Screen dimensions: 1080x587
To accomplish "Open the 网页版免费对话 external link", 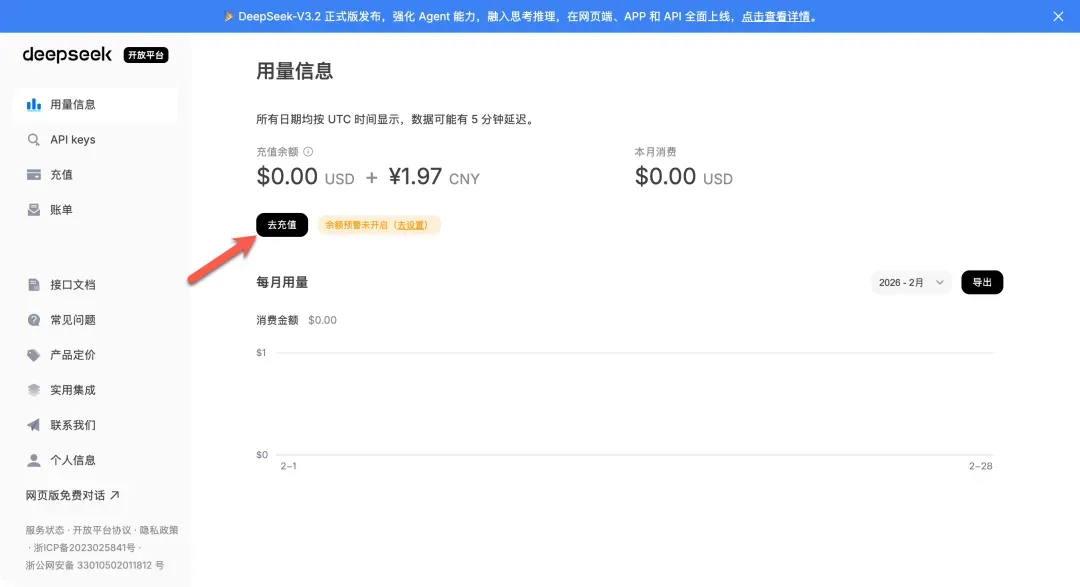I will [x=72, y=495].
